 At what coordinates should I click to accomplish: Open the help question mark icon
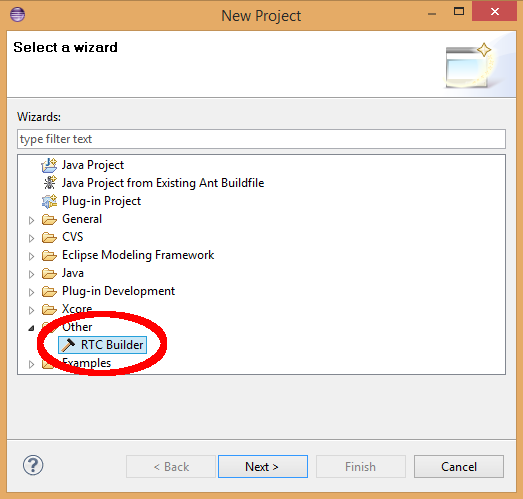33,465
